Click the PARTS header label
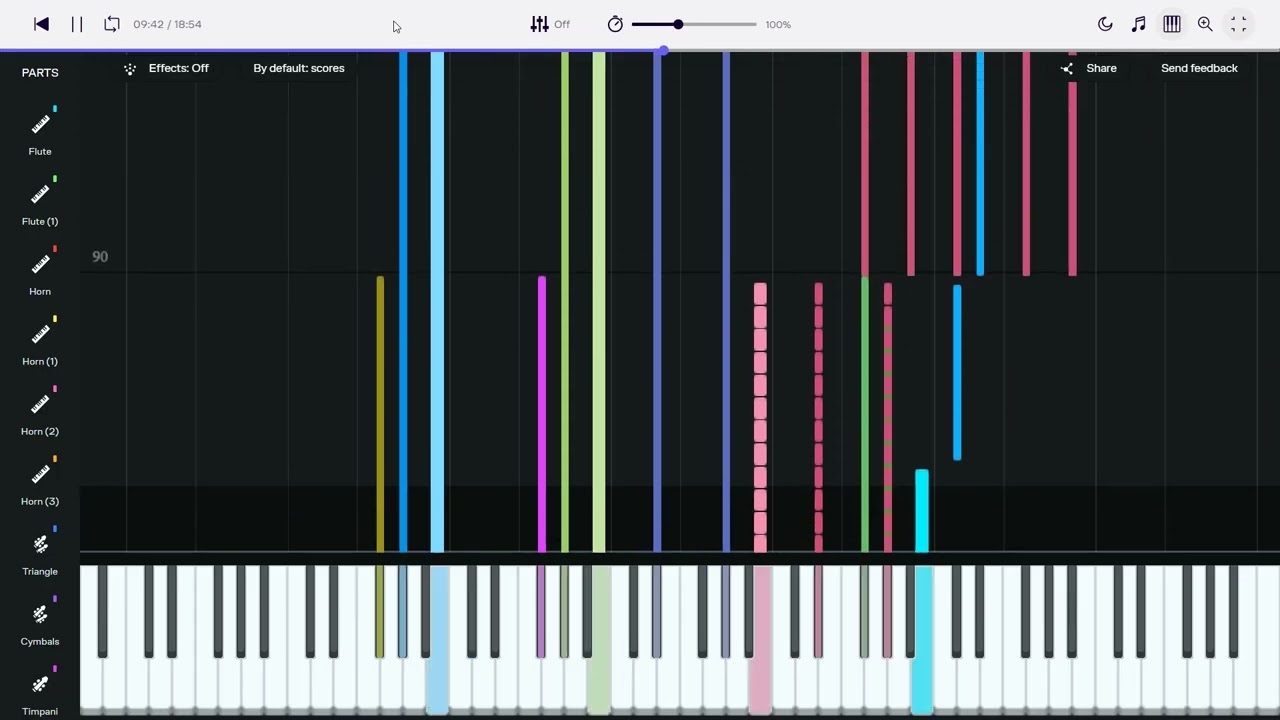1280x720 pixels. 40,73
